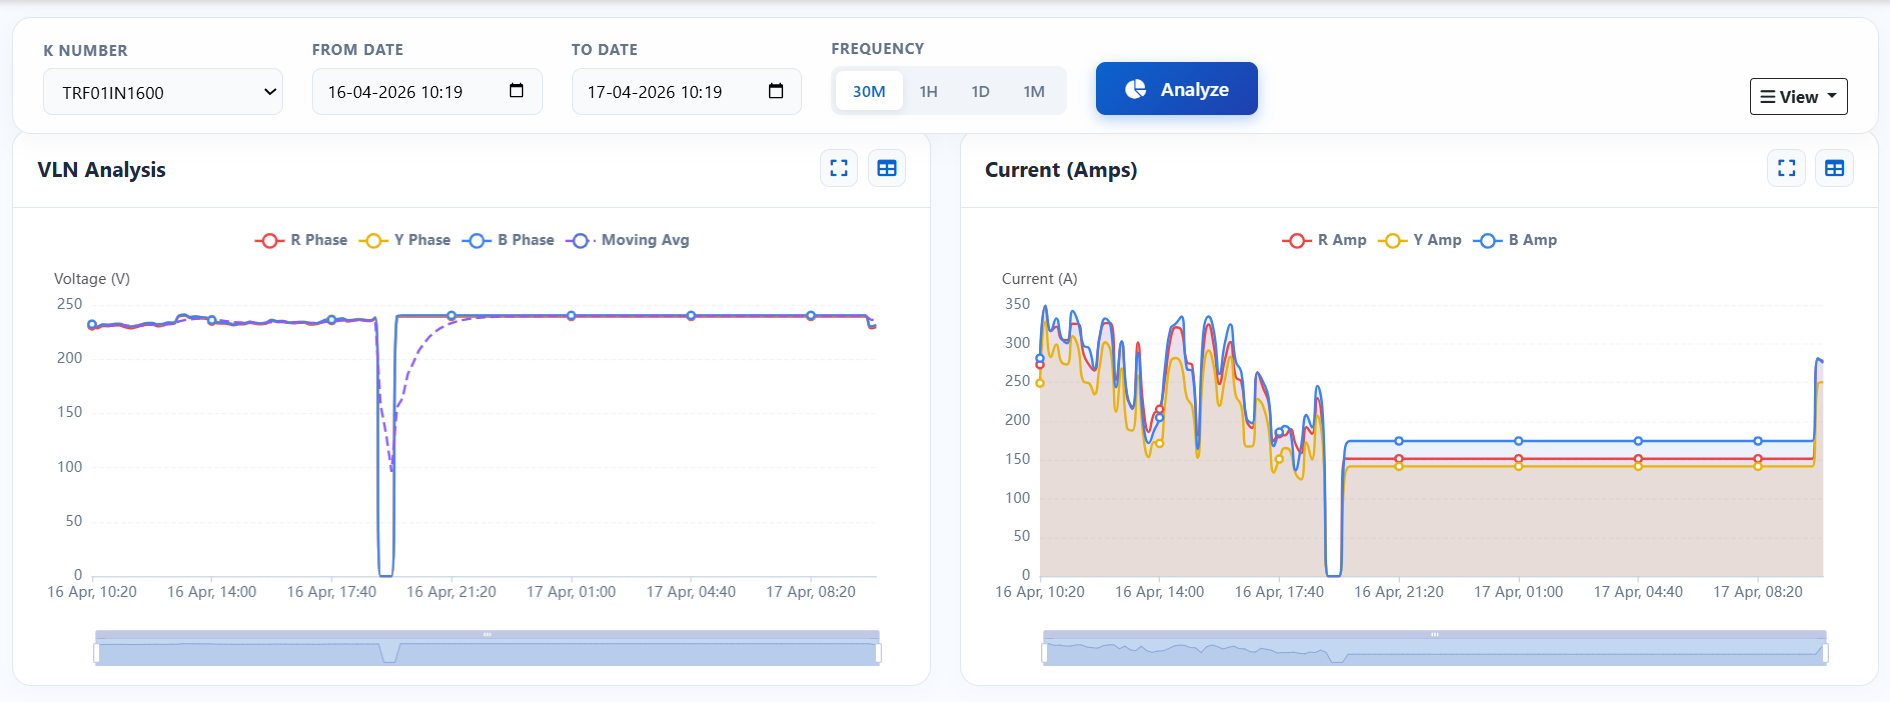Open the K Number dropdown TRF01IN1600

(162, 92)
